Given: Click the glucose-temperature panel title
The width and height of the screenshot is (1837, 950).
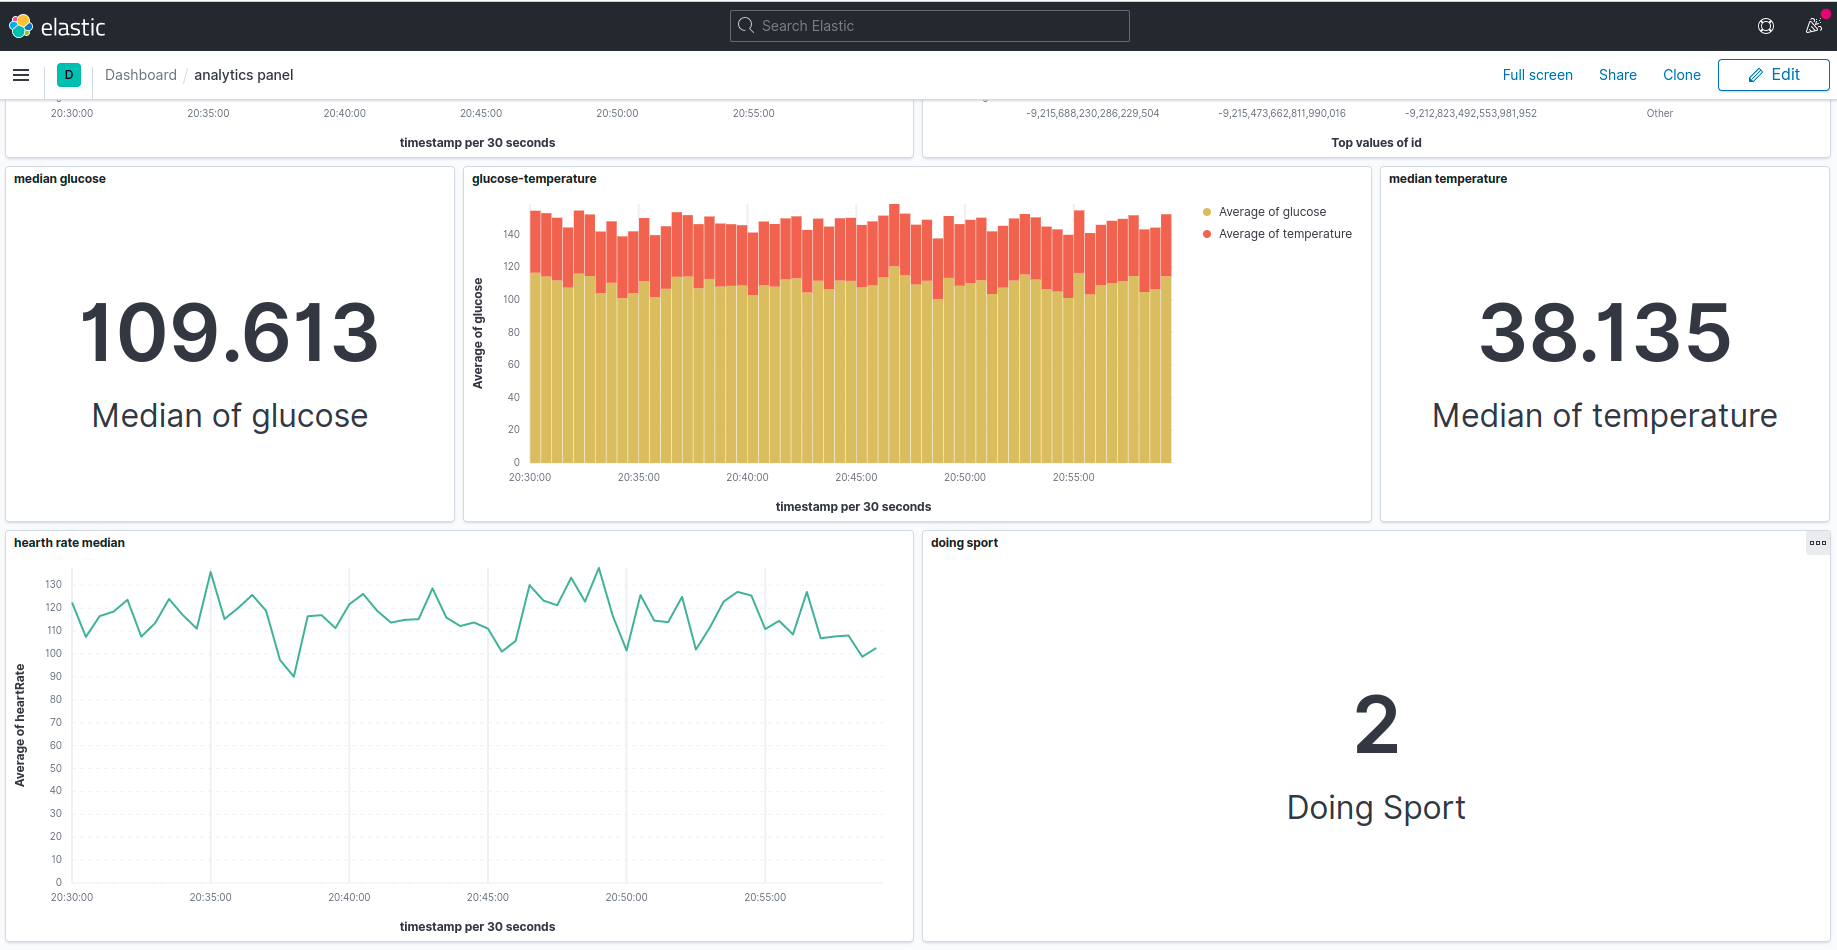Looking at the screenshot, I should coord(534,179).
